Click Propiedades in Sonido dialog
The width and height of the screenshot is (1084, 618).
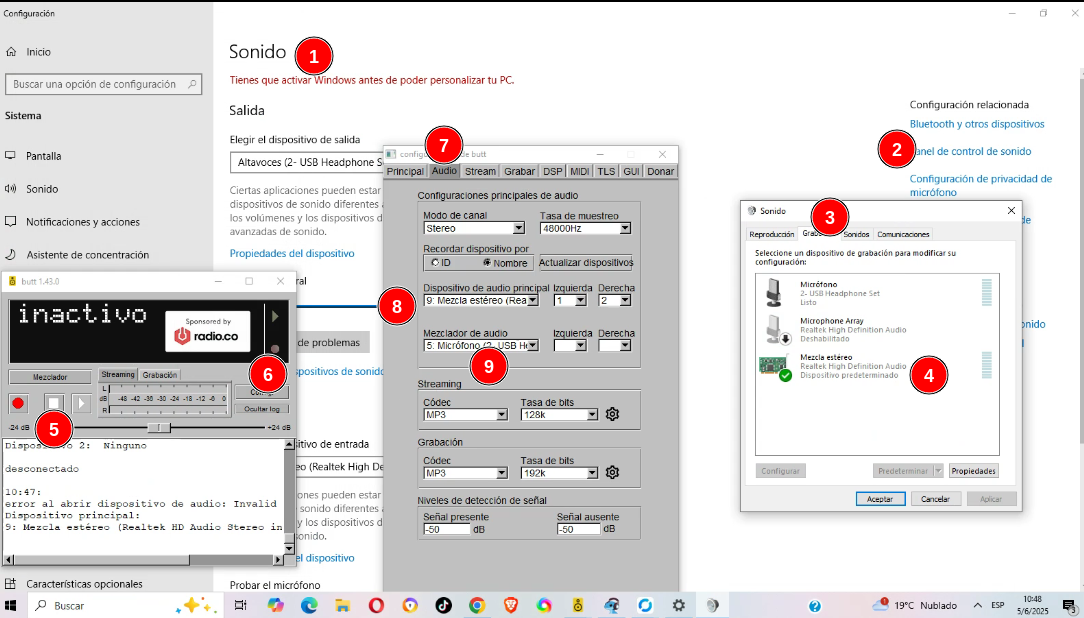[973, 471]
